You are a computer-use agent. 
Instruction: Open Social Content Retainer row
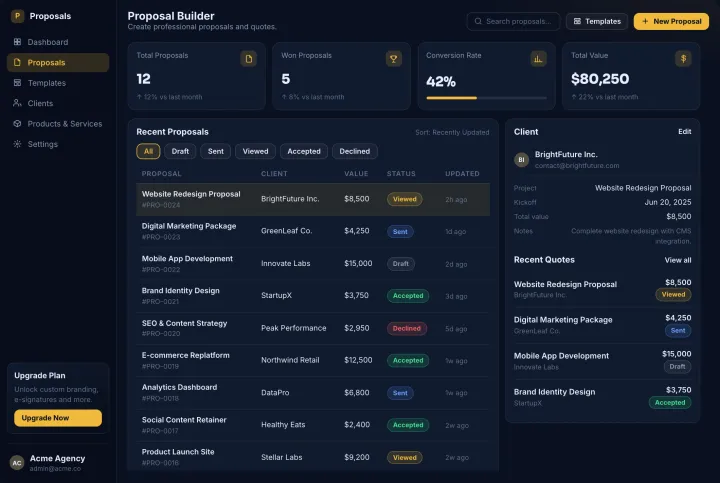tap(313, 425)
